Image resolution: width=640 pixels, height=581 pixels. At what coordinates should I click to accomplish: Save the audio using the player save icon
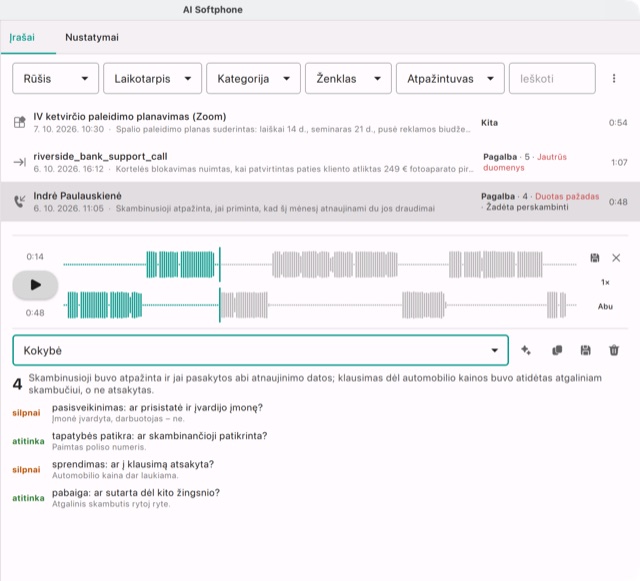tap(595, 258)
